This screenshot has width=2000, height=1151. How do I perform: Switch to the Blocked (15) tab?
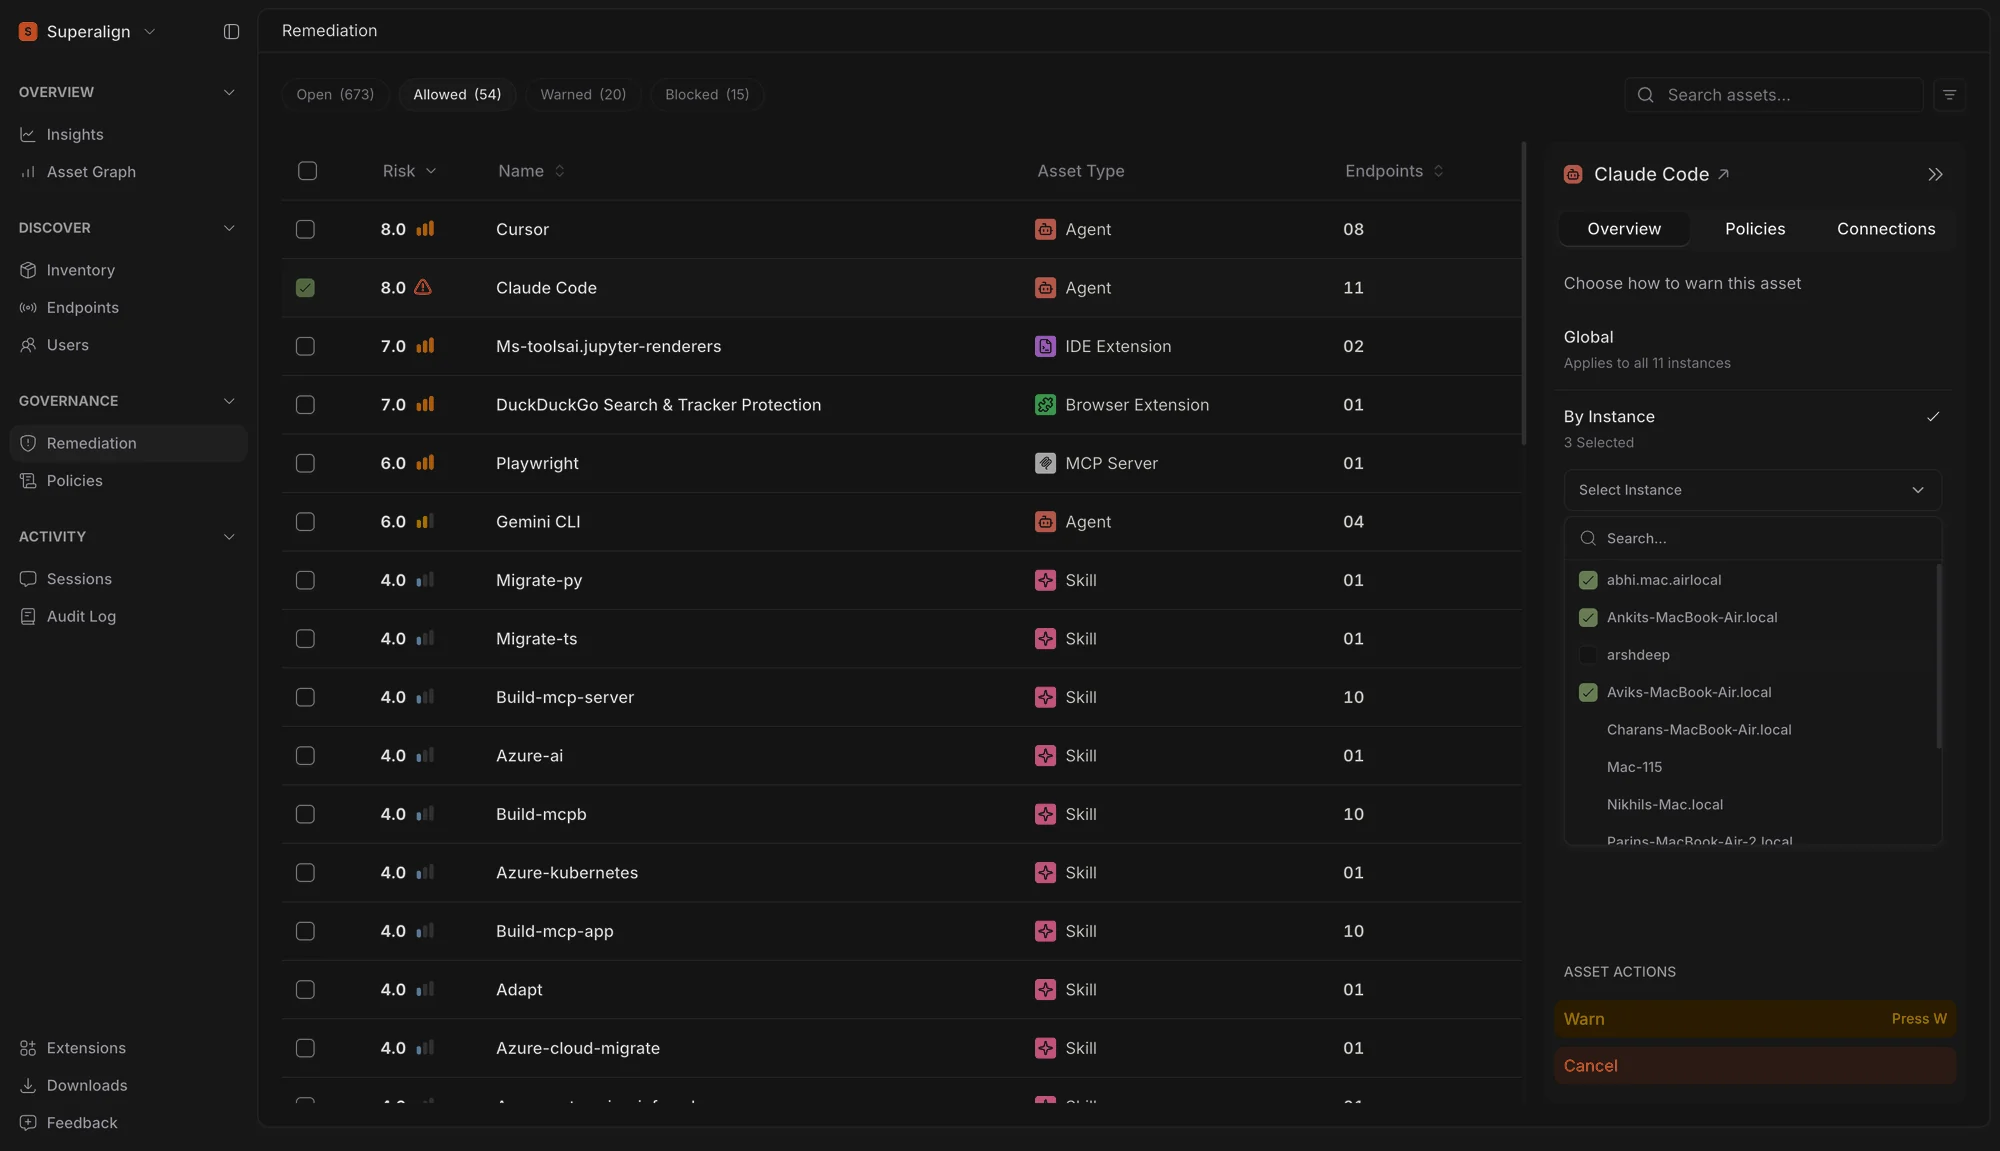707,95
